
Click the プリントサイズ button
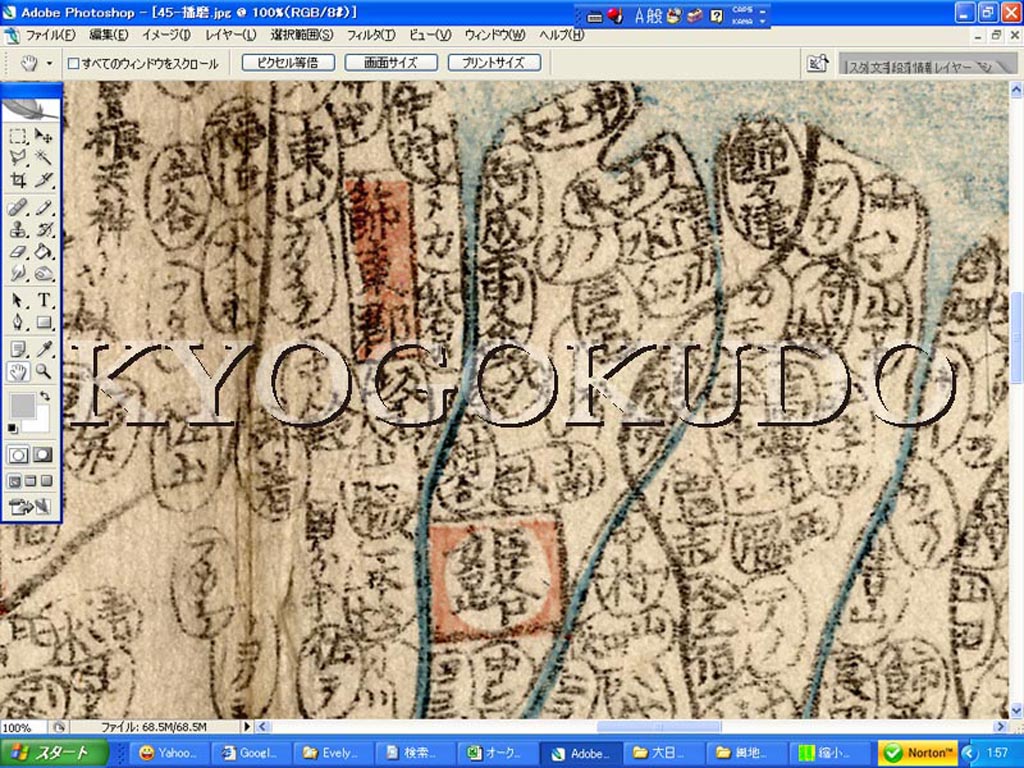click(x=494, y=63)
